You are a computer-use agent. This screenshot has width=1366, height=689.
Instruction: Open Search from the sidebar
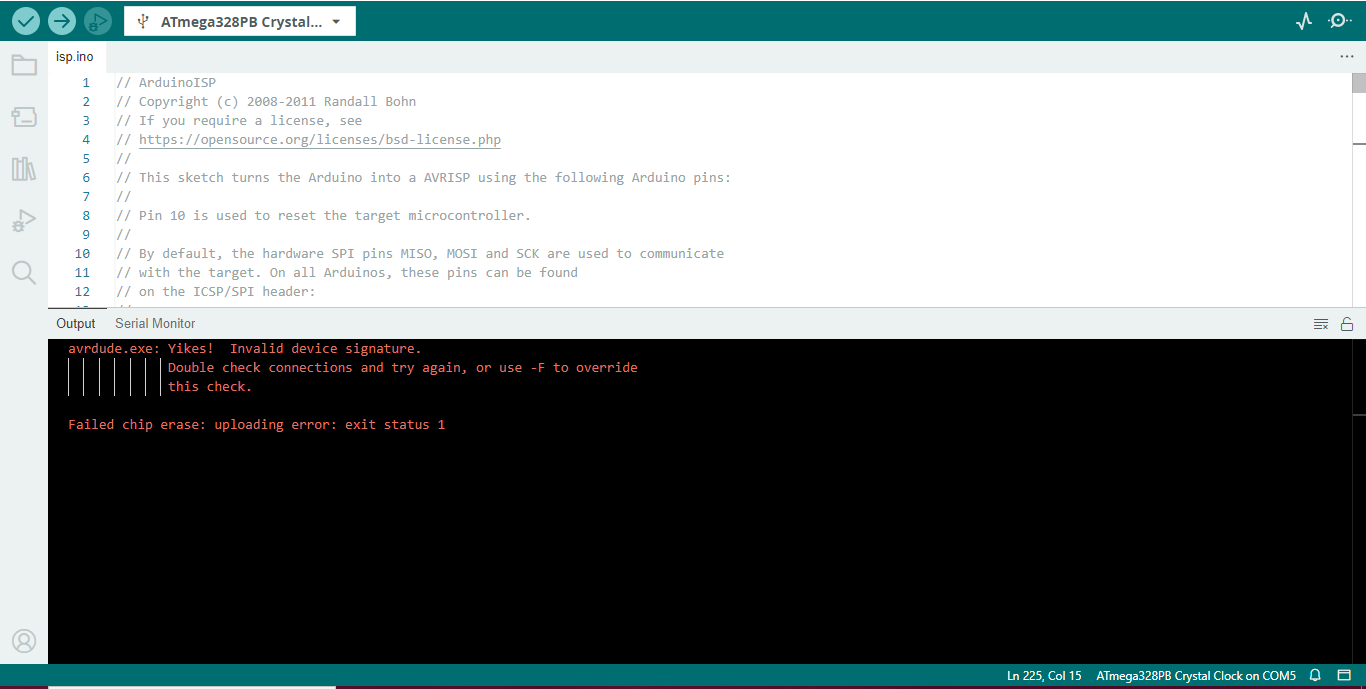(x=24, y=272)
